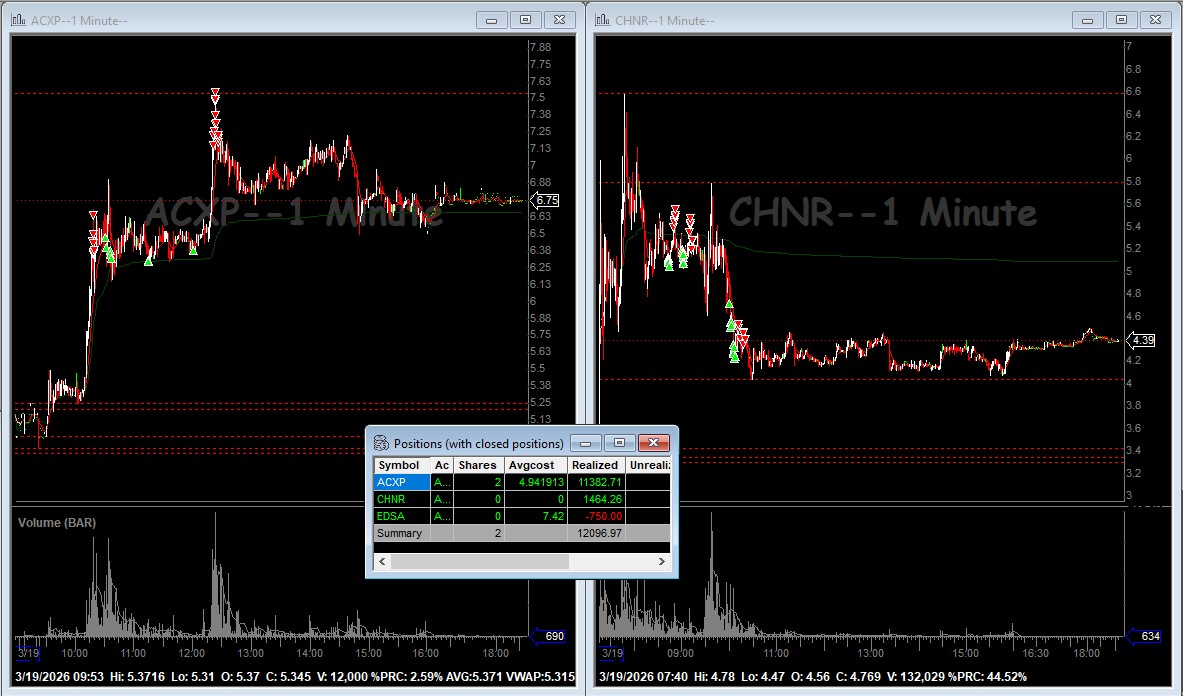Viewport: 1183px width, 696px height.
Task: Click the CHNR current price tag 4.39
Action: (1141, 340)
